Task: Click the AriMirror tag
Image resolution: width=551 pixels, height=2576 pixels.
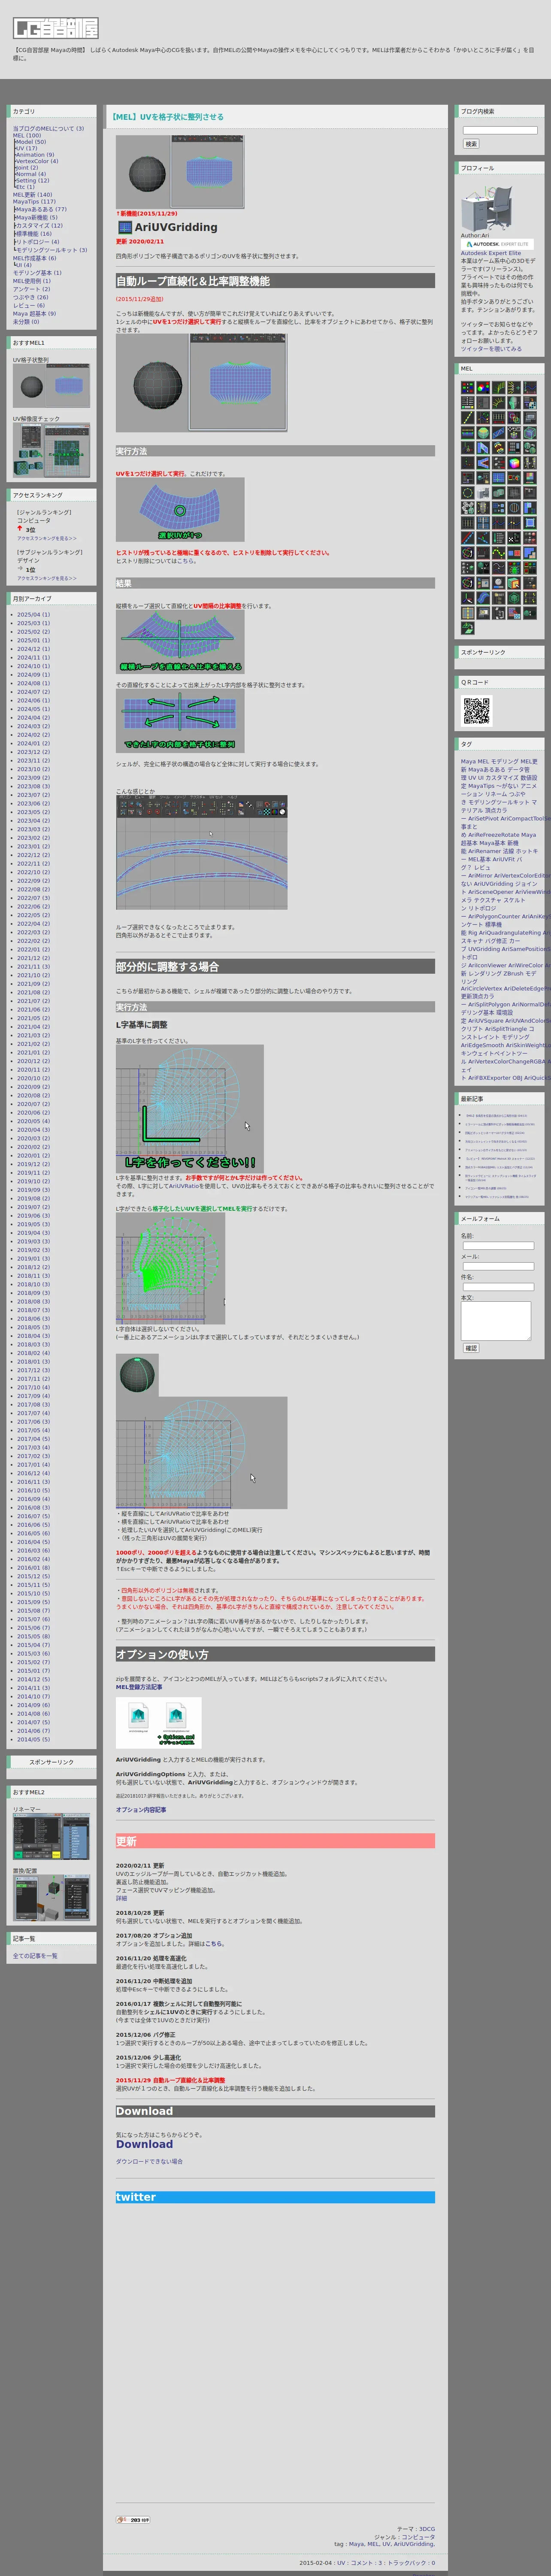Action: [480, 875]
